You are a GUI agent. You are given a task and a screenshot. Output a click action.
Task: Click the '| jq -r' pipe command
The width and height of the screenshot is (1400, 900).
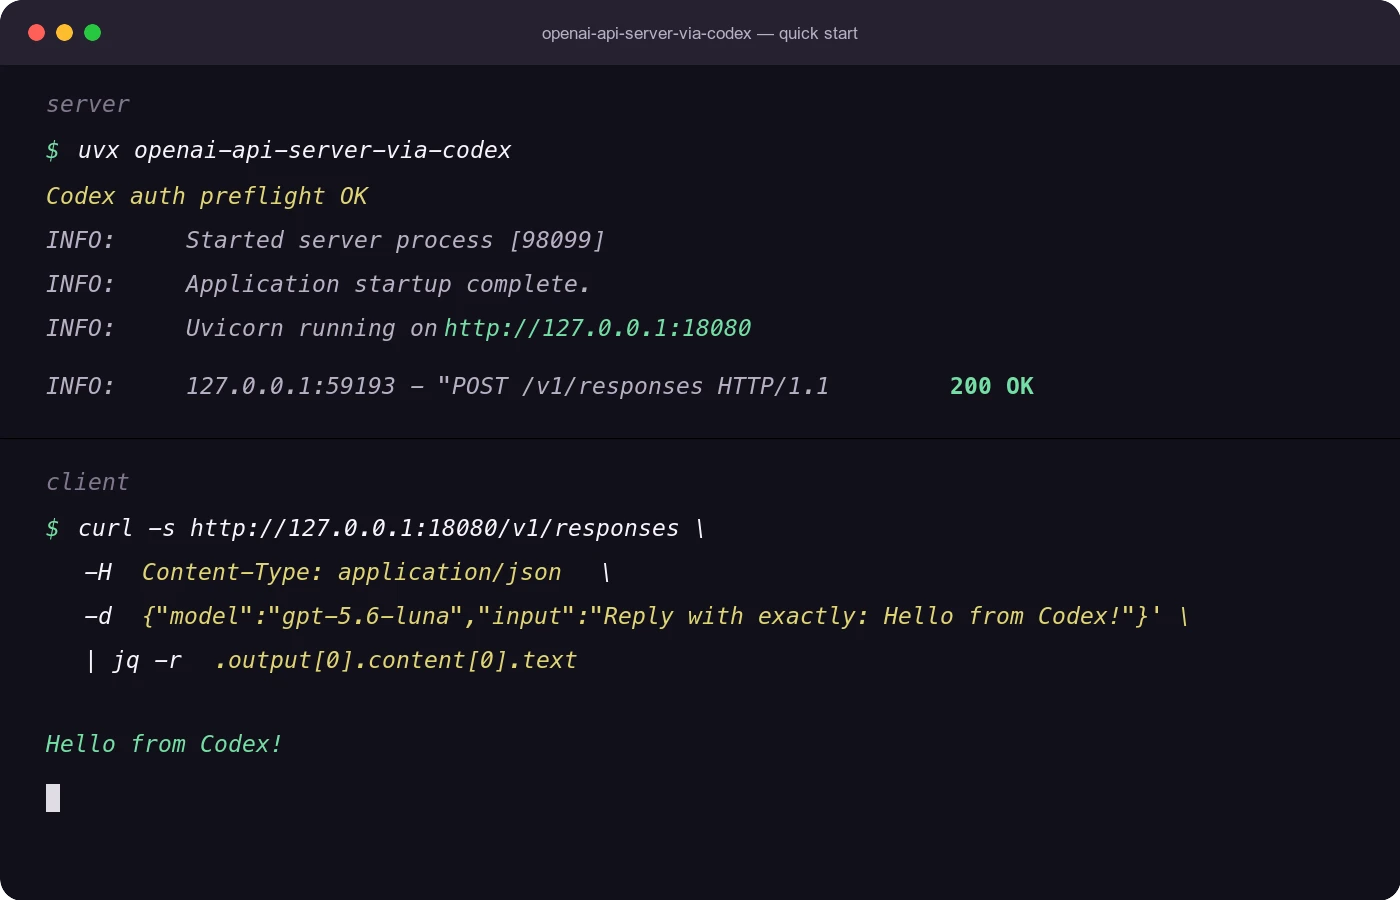pos(134,660)
